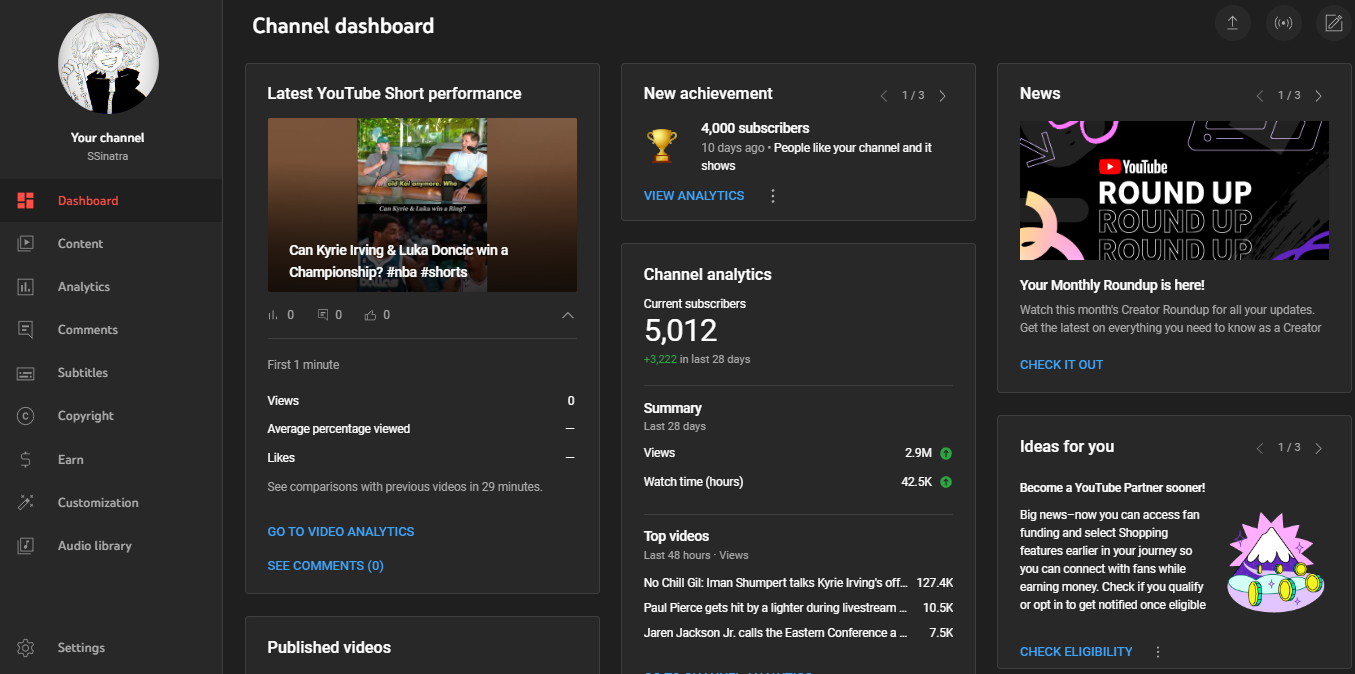Go to next achievement with right arrow

click(x=942, y=96)
